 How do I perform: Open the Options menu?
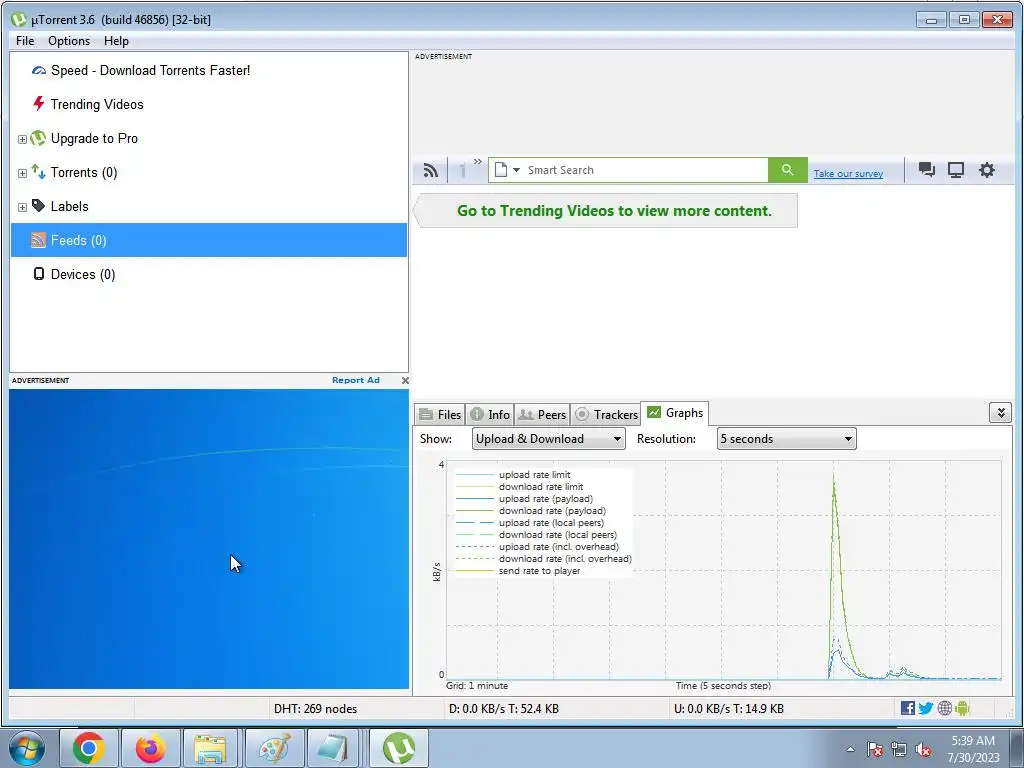tap(69, 40)
